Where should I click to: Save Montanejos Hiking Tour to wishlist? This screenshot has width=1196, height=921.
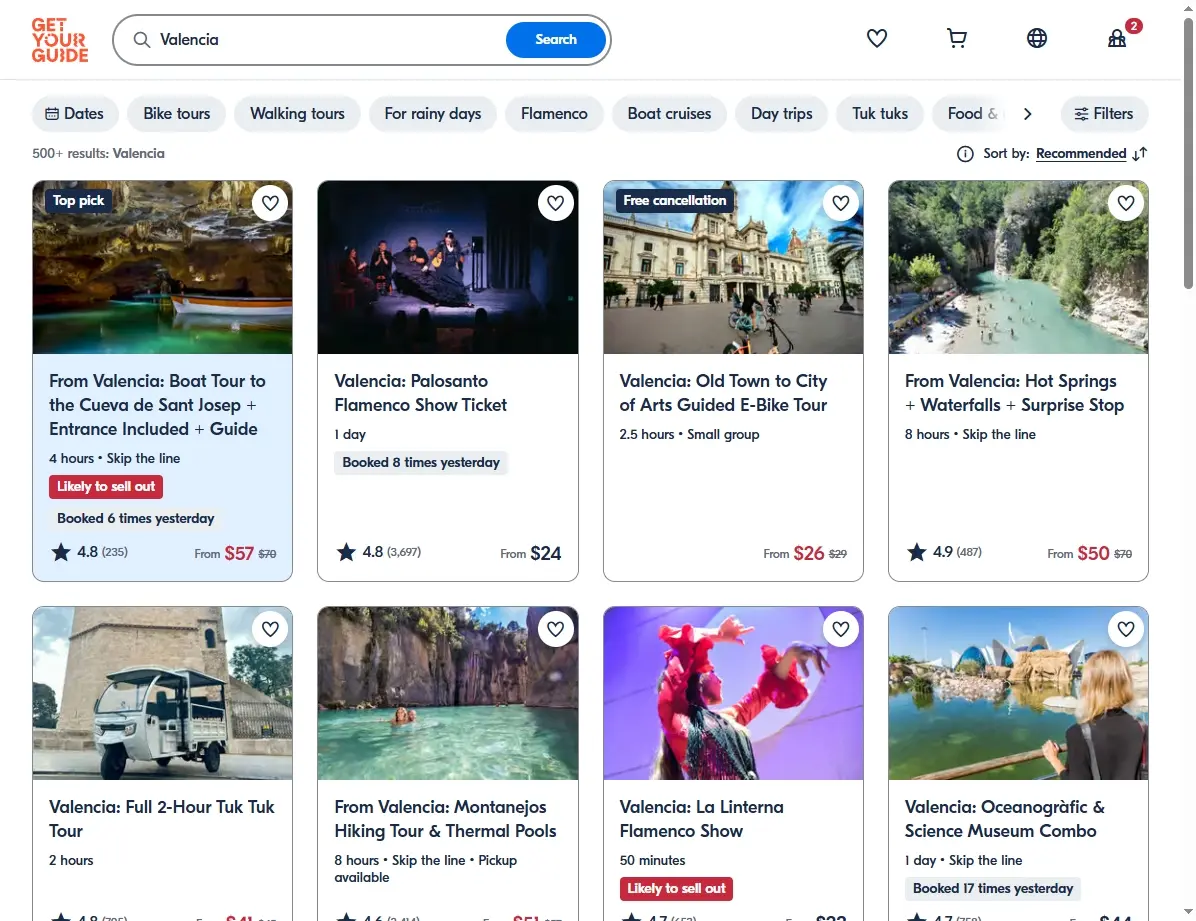pyautogui.click(x=555, y=629)
